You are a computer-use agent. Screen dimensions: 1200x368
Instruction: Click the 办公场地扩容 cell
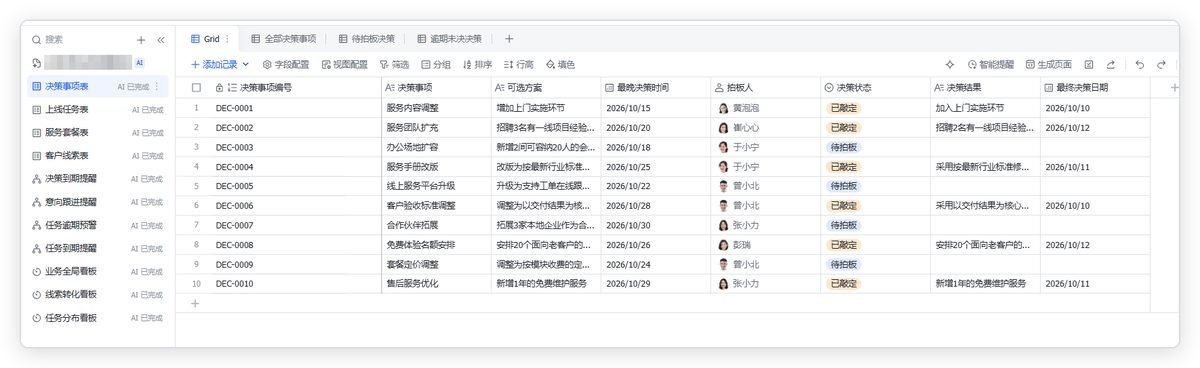pos(436,147)
